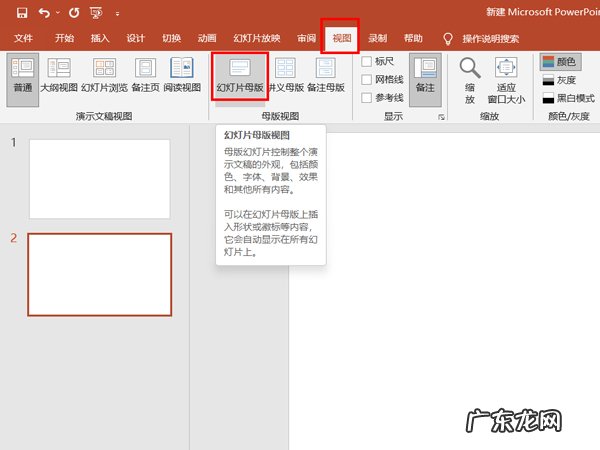Enable the Guides (参考线) checkbox
This screenshot has width=600, height=450.
click(367, 98)
